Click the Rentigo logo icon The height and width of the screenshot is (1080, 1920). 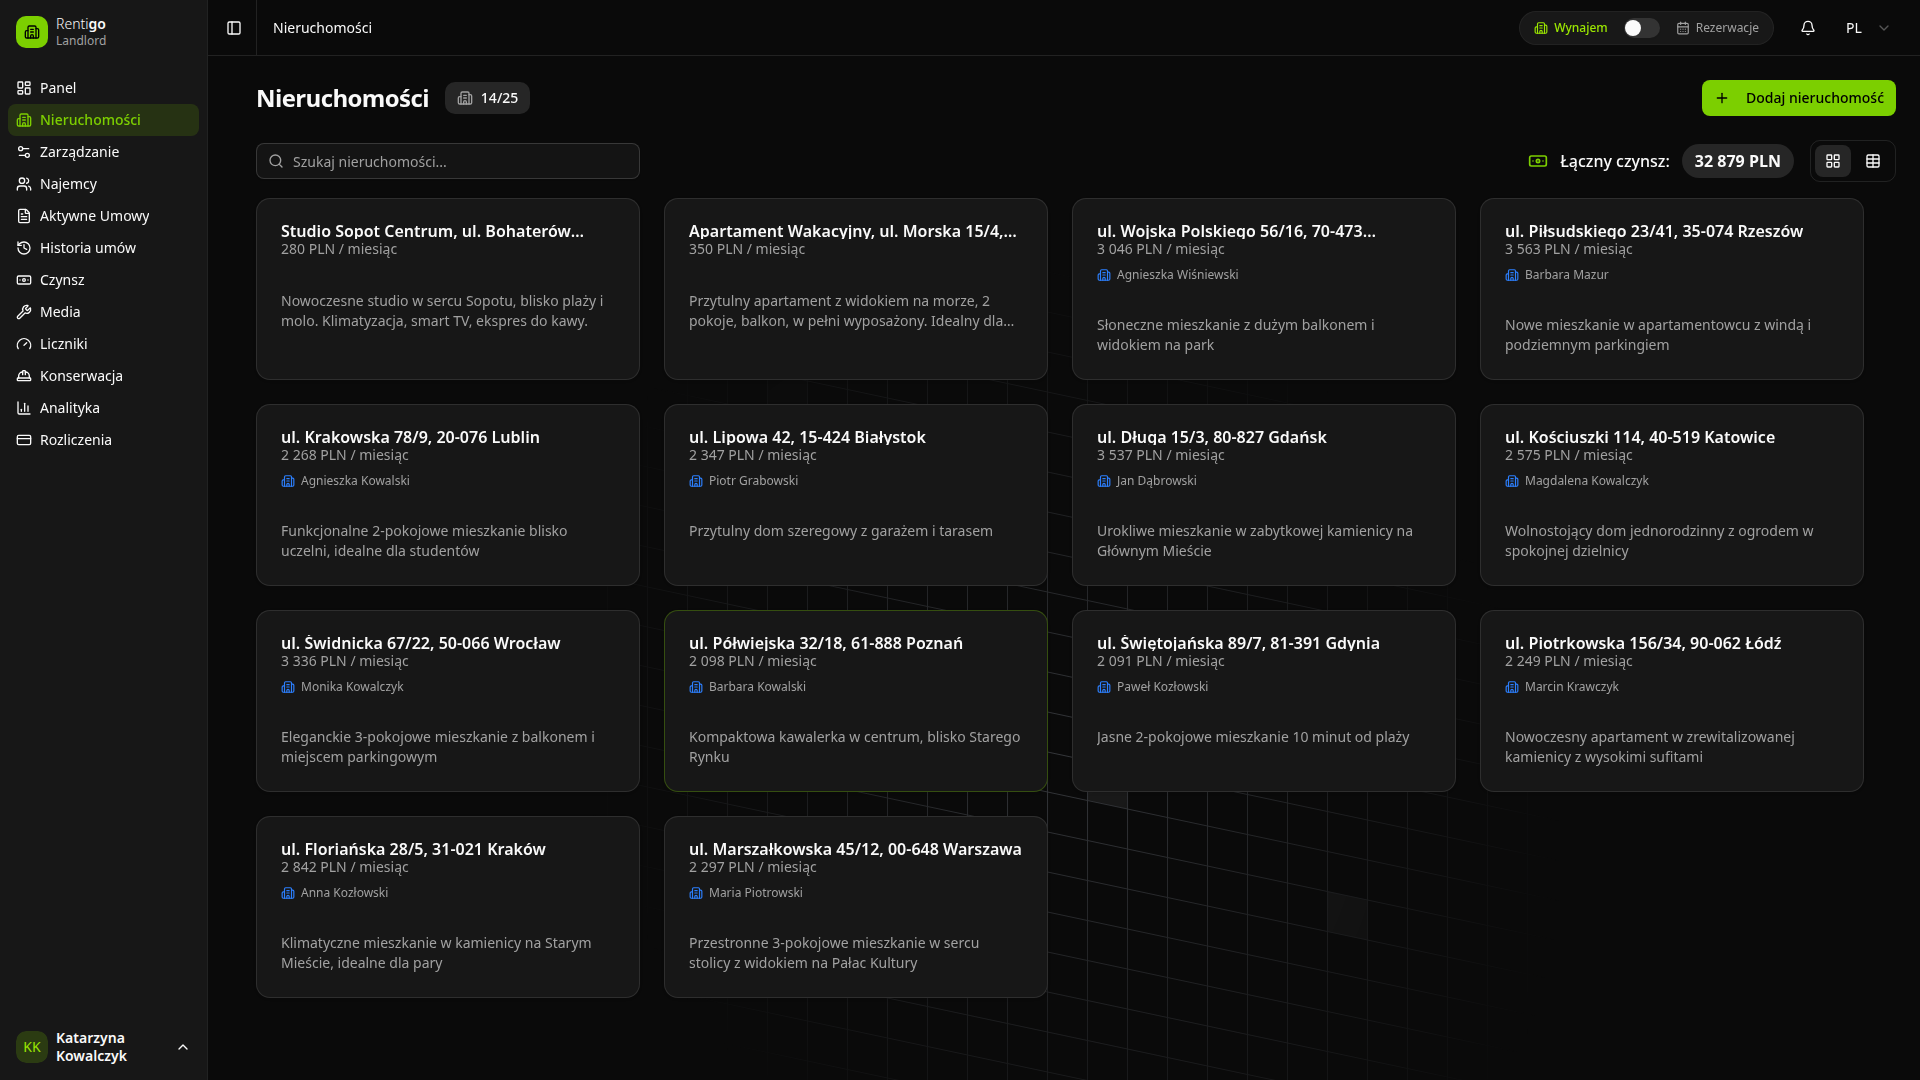coord(32,32)
